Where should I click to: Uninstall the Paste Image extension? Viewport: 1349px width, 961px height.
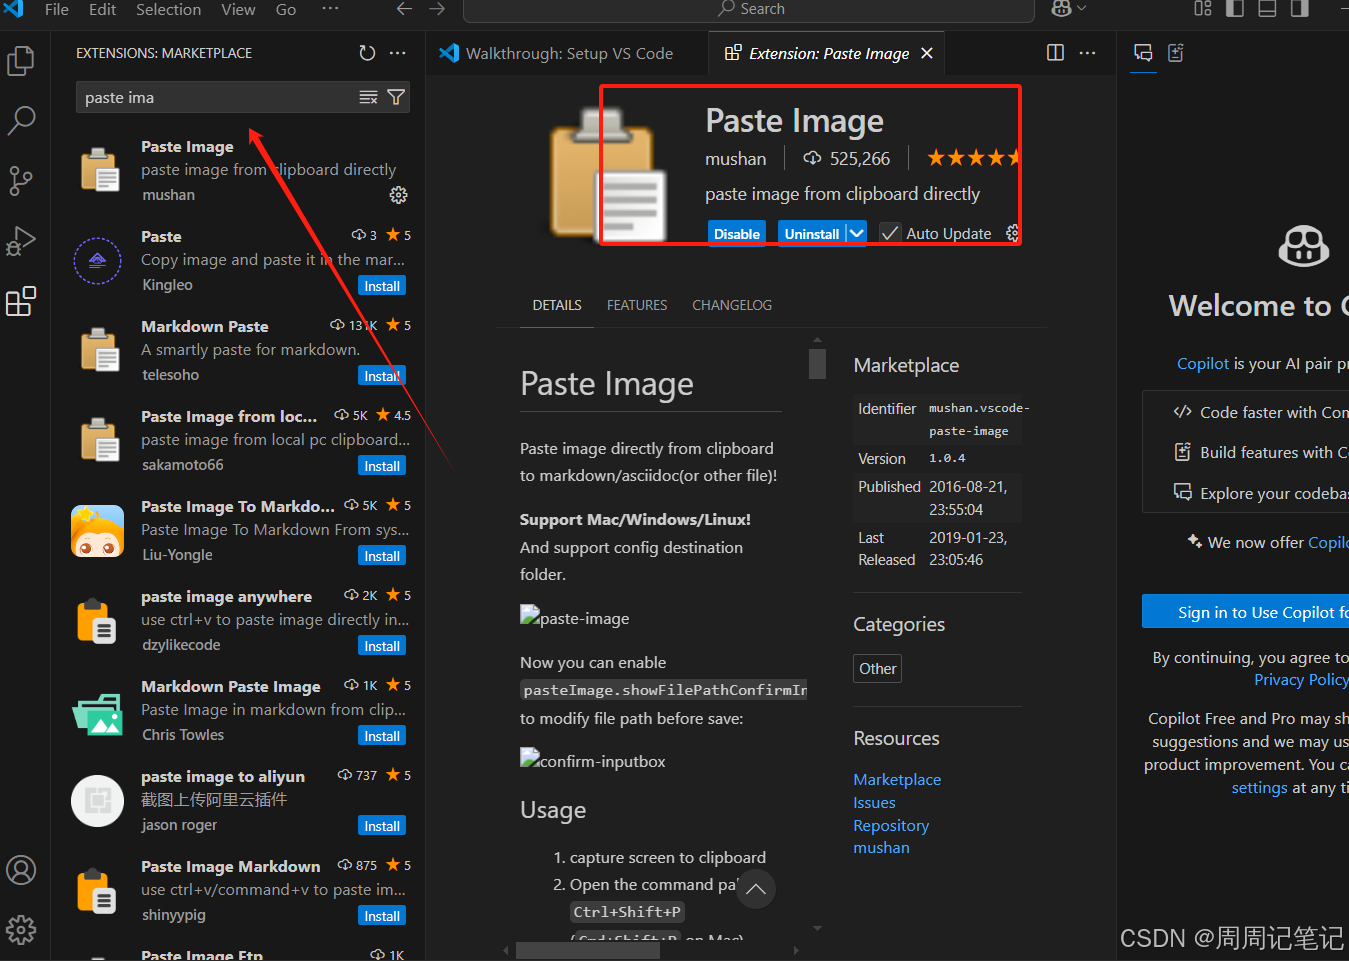(811, 233)
